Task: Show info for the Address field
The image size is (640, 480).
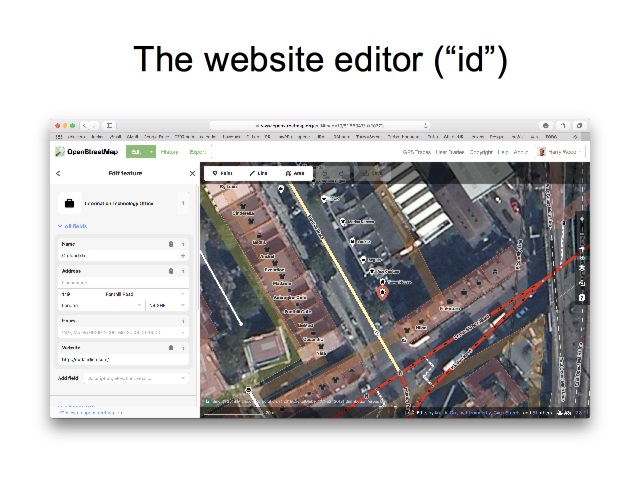Action: [183, 271]
